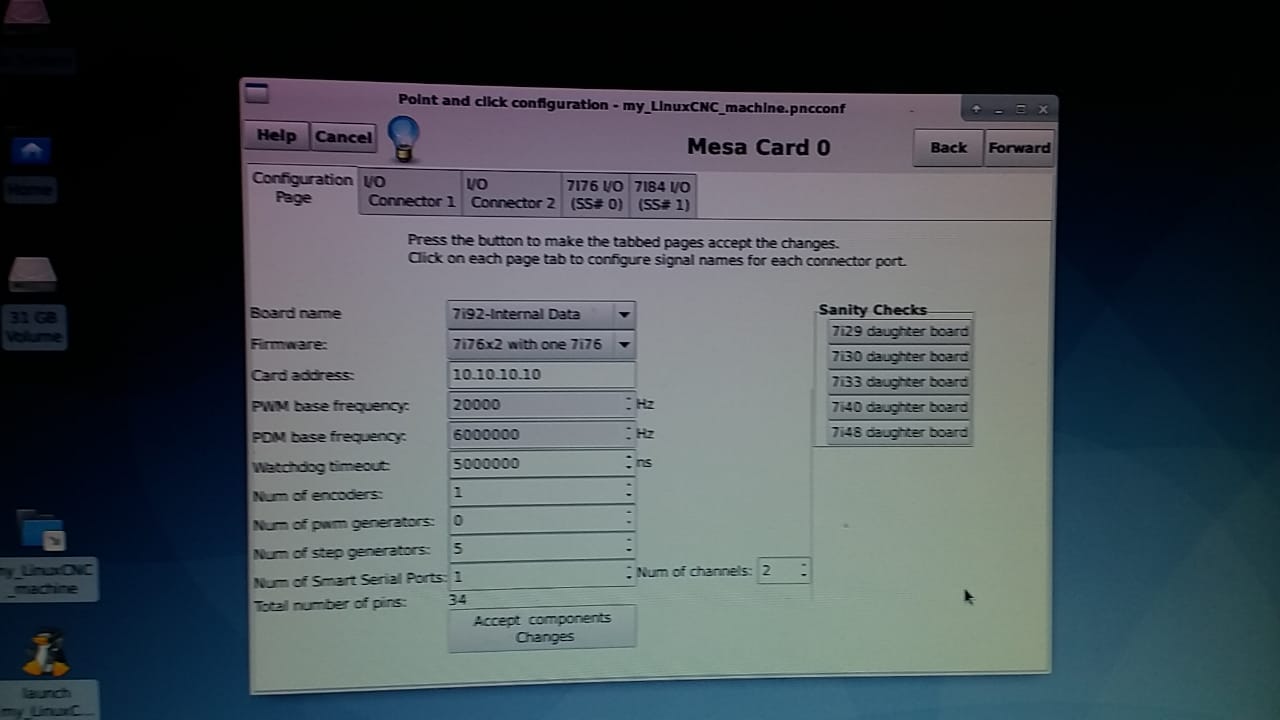
Task: Click the Help button
Action: tap(276, 136)
